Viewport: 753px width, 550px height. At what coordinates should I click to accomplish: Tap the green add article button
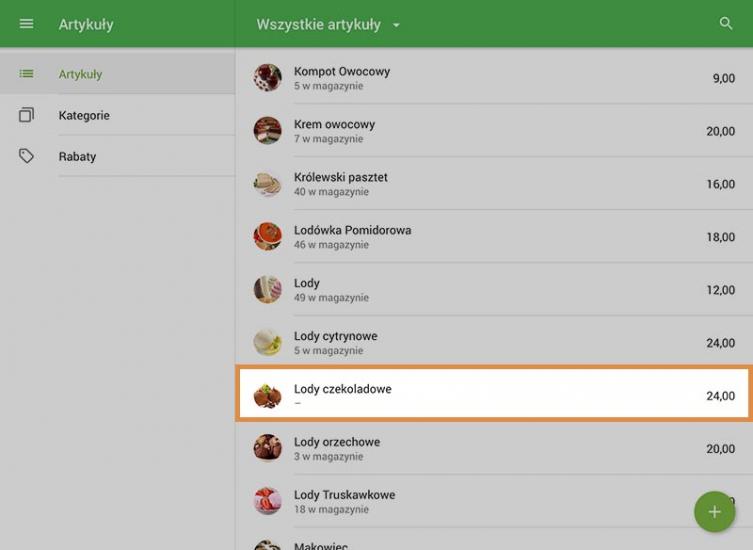tap(714, 512)
